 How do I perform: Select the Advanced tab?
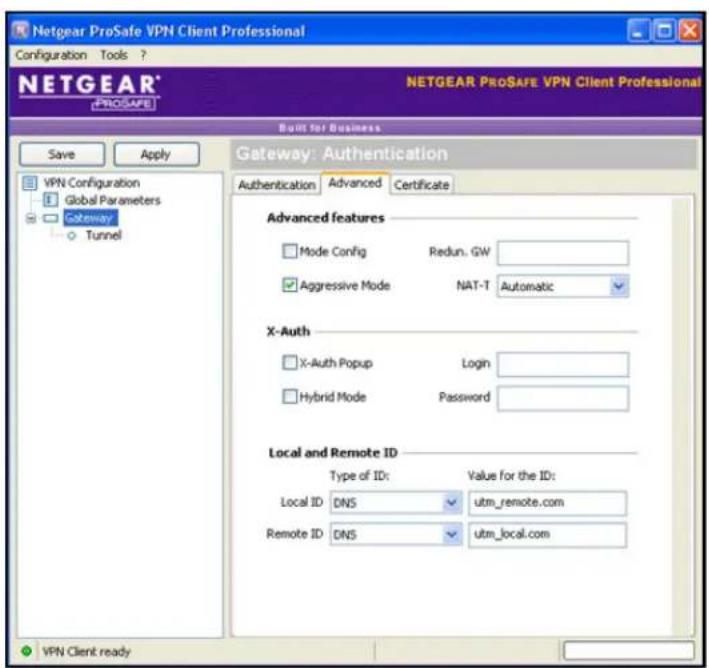355,183
